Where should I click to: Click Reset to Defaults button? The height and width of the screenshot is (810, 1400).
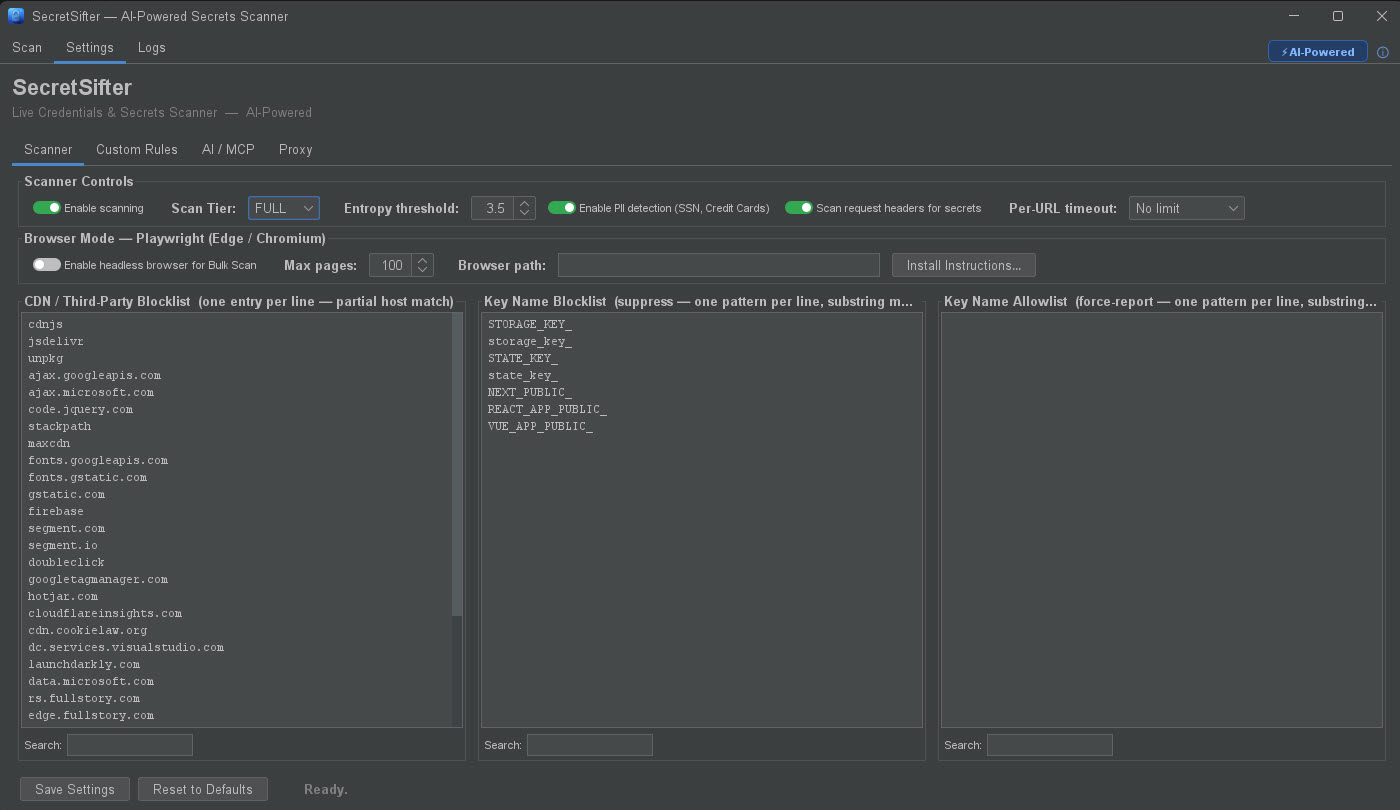click(x=203, y=789)
